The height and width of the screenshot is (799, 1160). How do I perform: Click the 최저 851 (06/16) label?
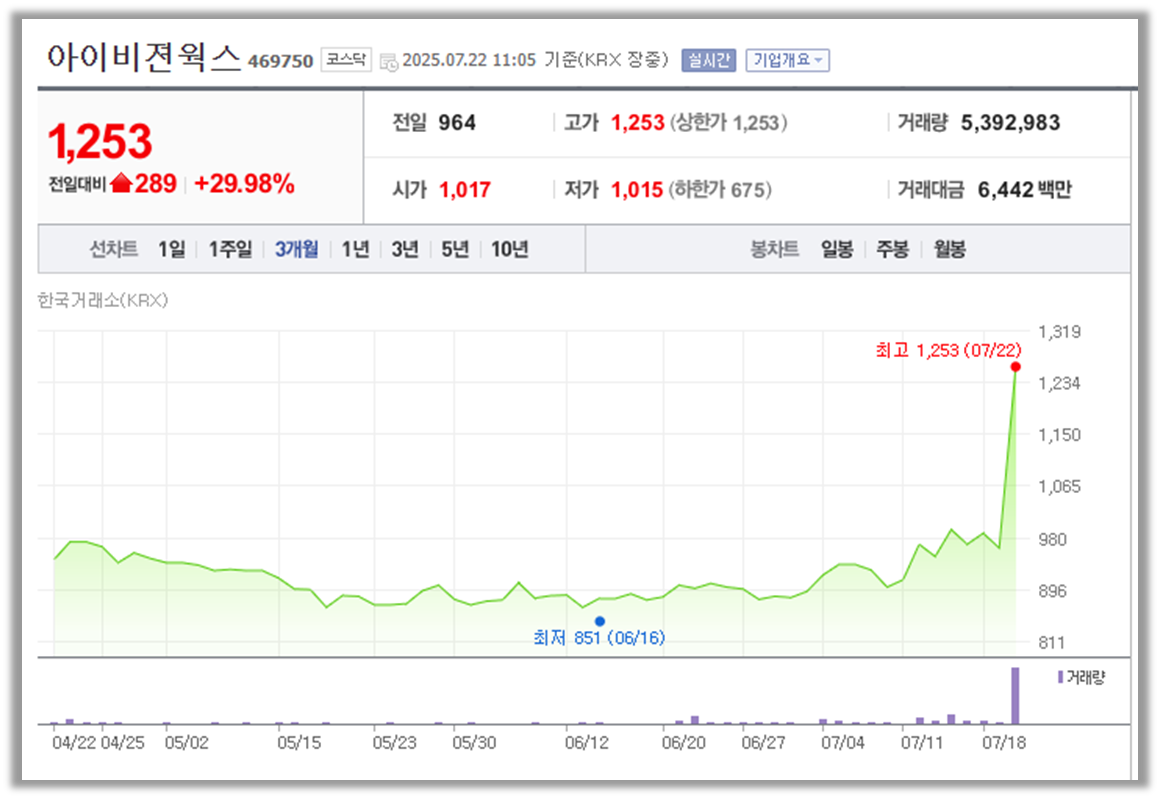599,638
